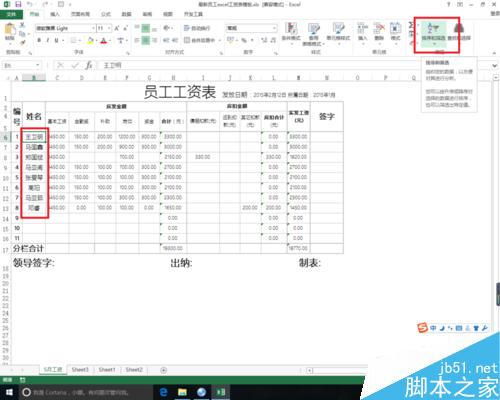Switch to the Page Layout ribbon tab
The width and height of the screenshot is (500, 400).
click(80, 14)
